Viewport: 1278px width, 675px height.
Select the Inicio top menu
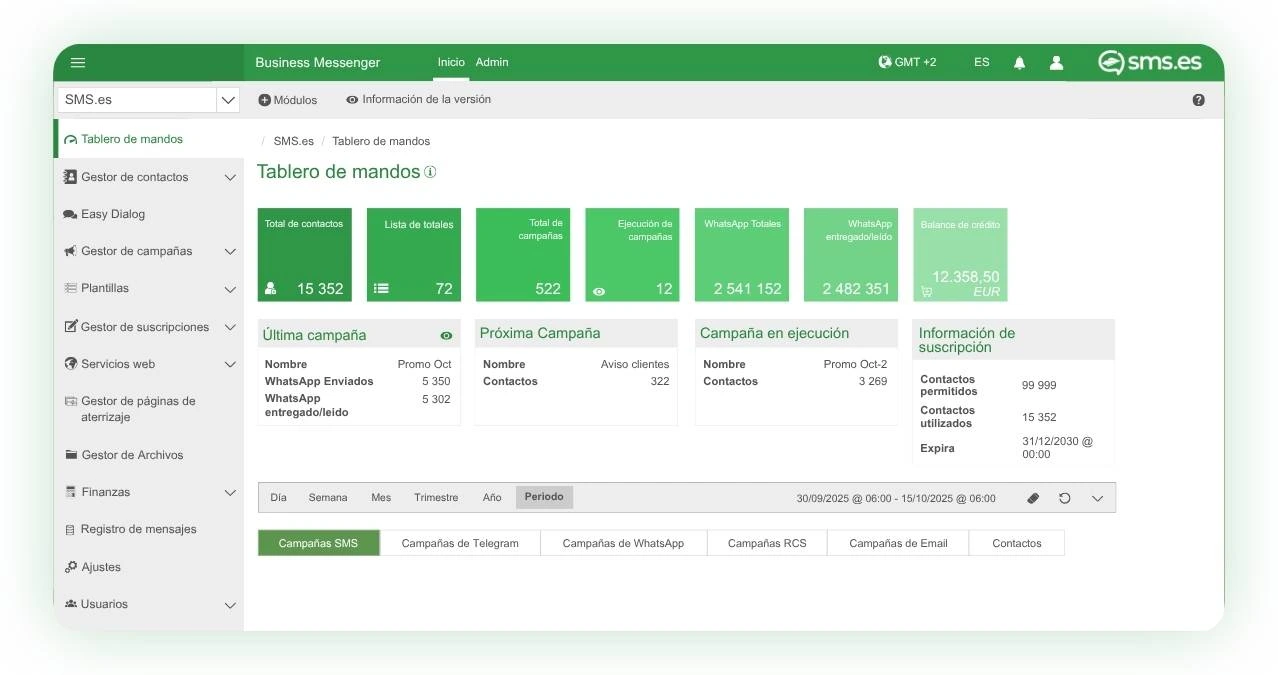451,62
